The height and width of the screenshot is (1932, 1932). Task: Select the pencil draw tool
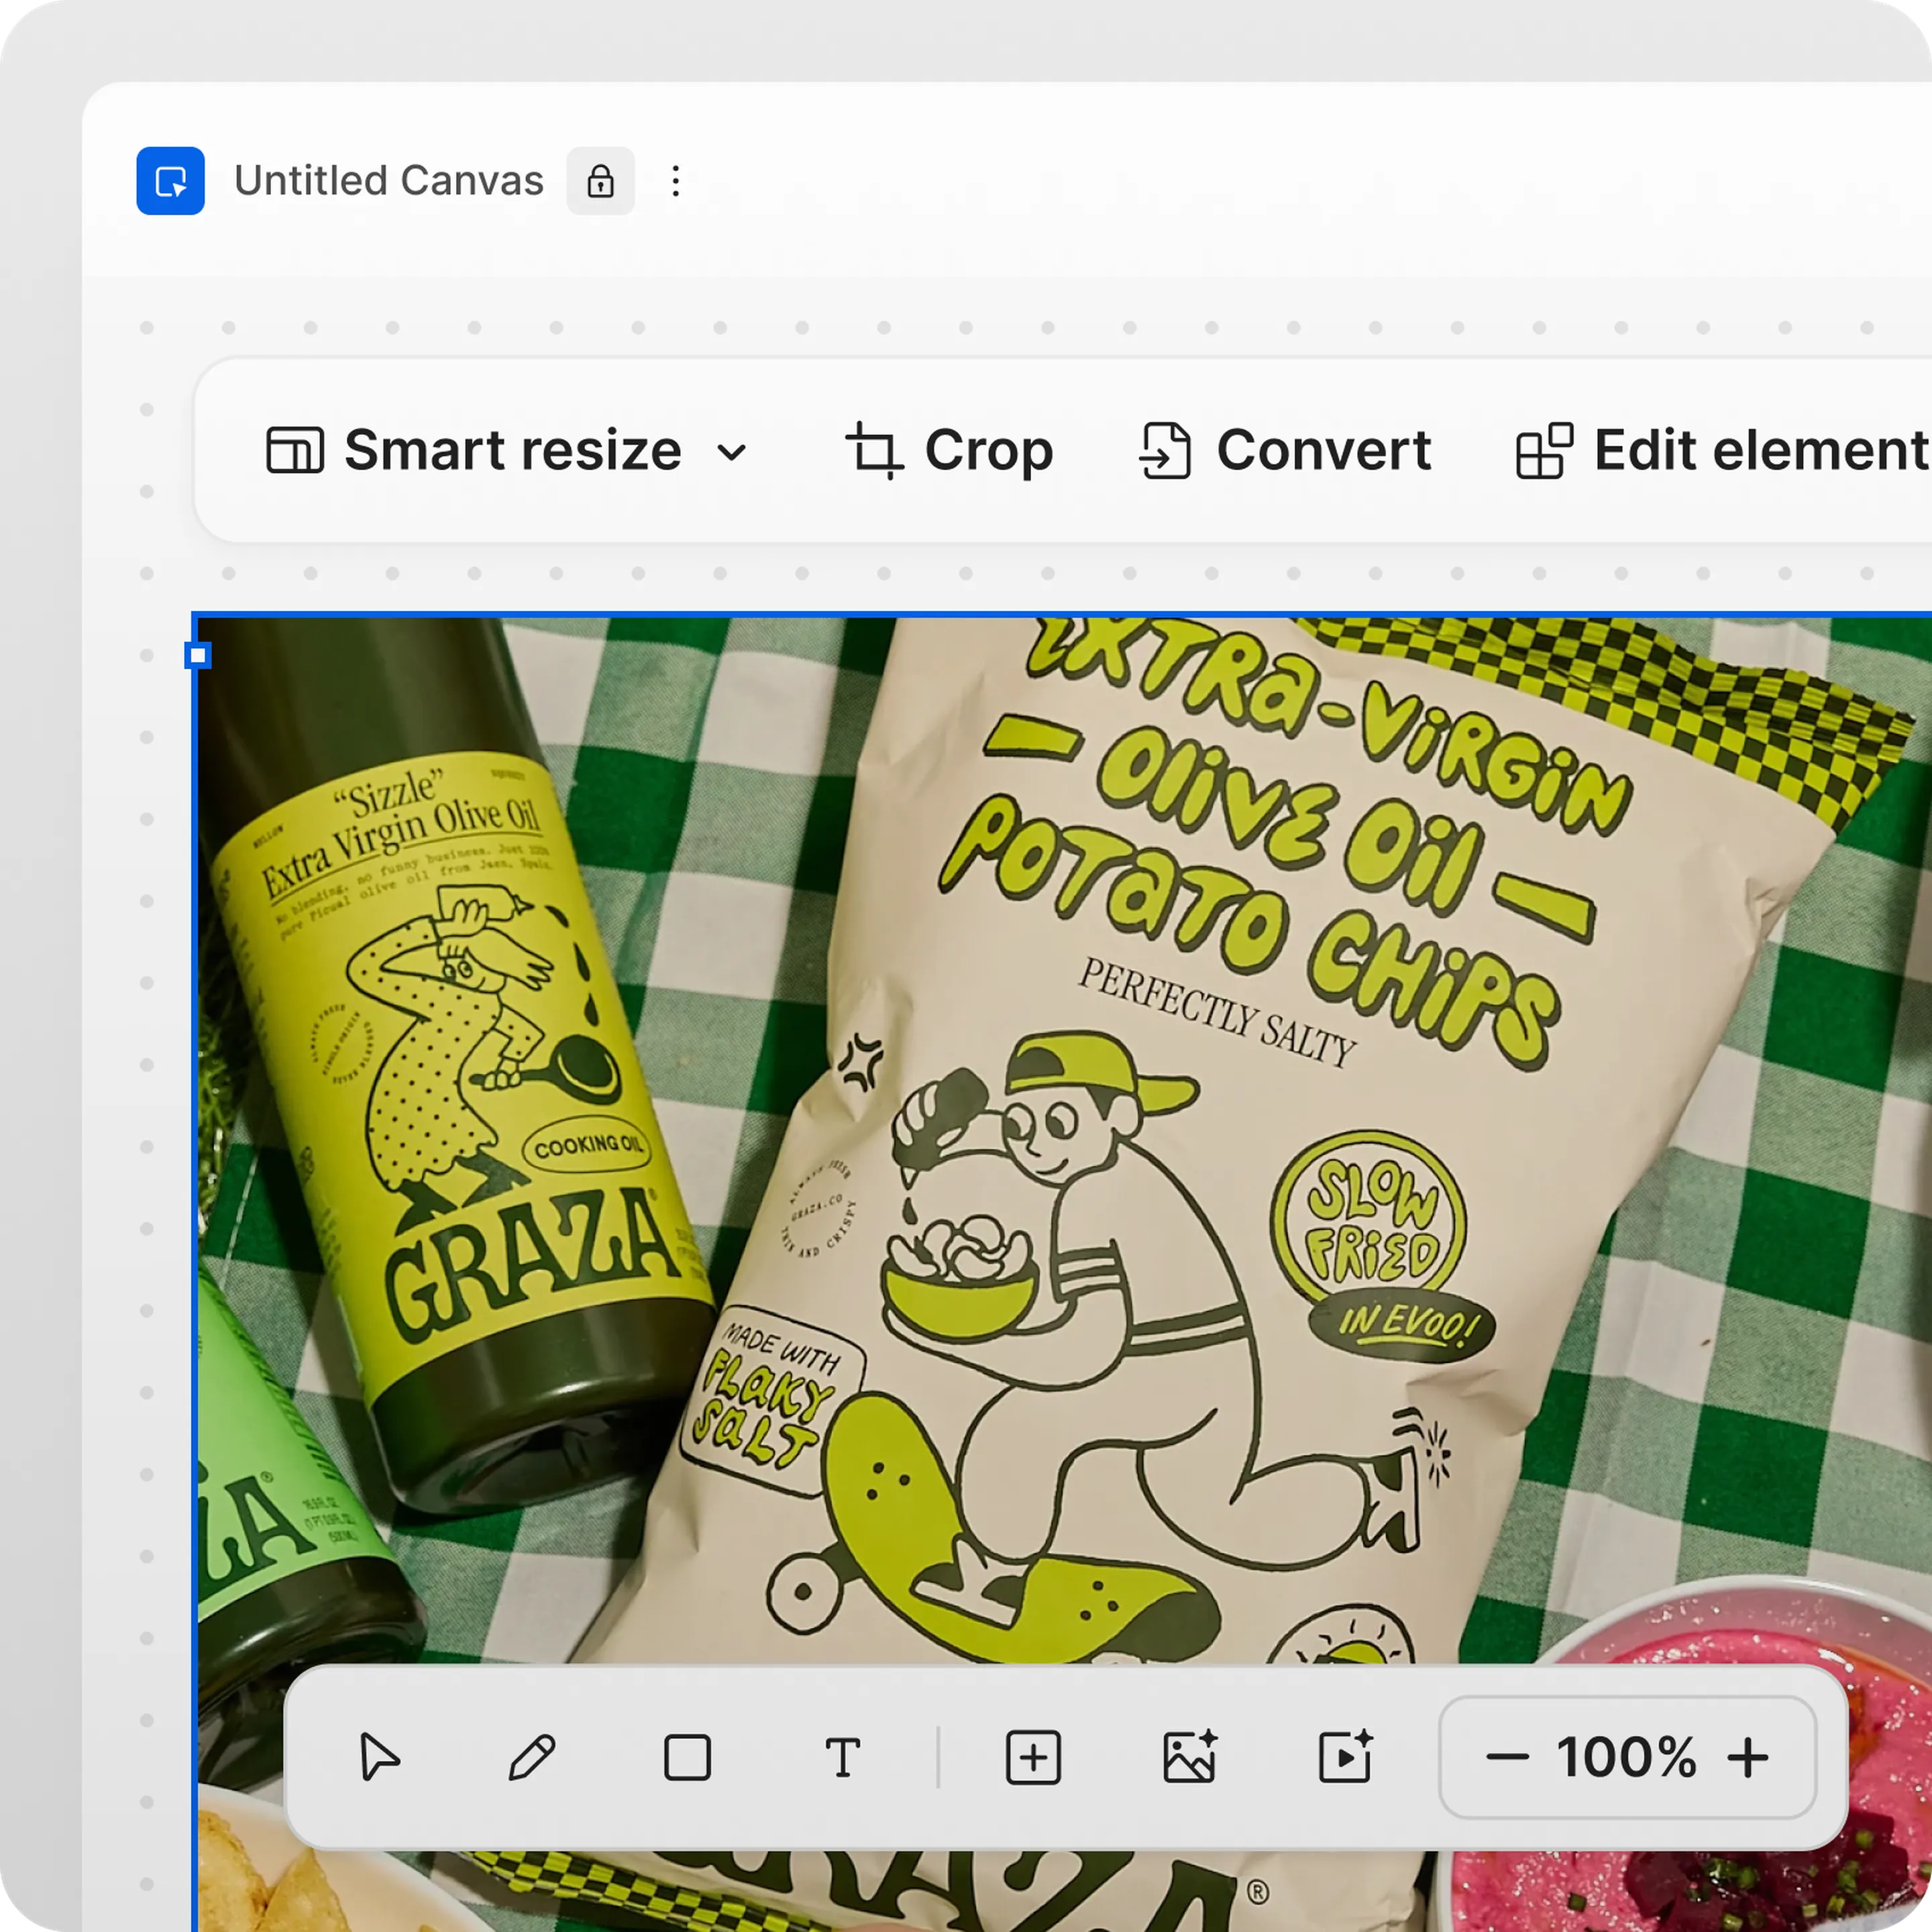tap(532, 1757)
